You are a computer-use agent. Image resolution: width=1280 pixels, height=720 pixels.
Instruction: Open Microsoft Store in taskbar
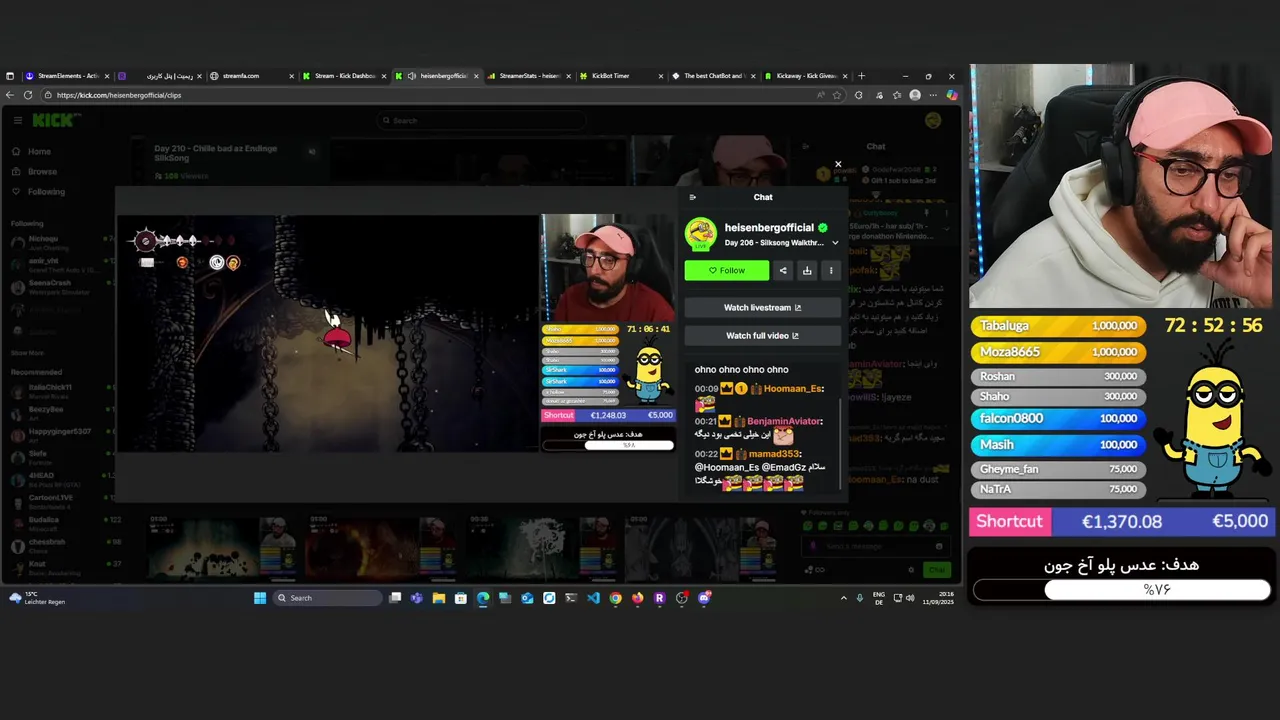461,598
